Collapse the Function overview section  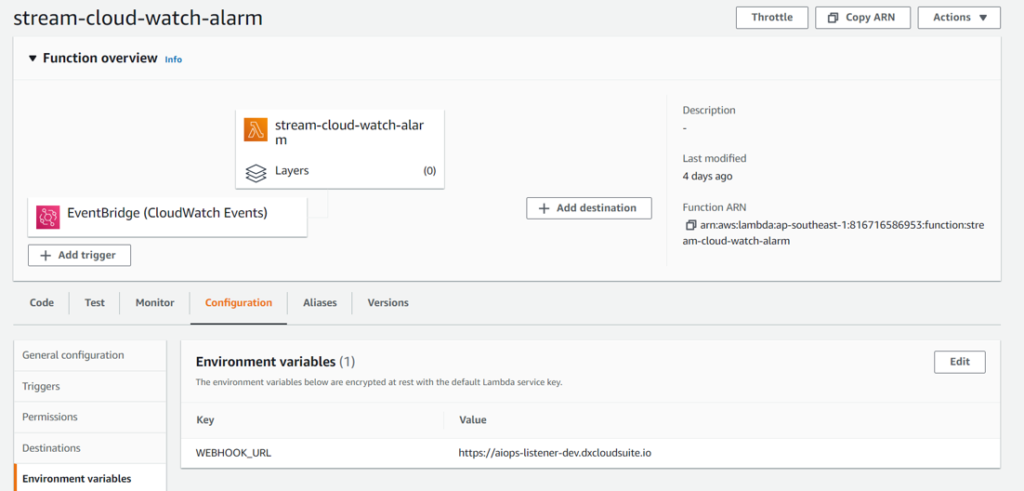pyautogui.click(x=33, y=58)
